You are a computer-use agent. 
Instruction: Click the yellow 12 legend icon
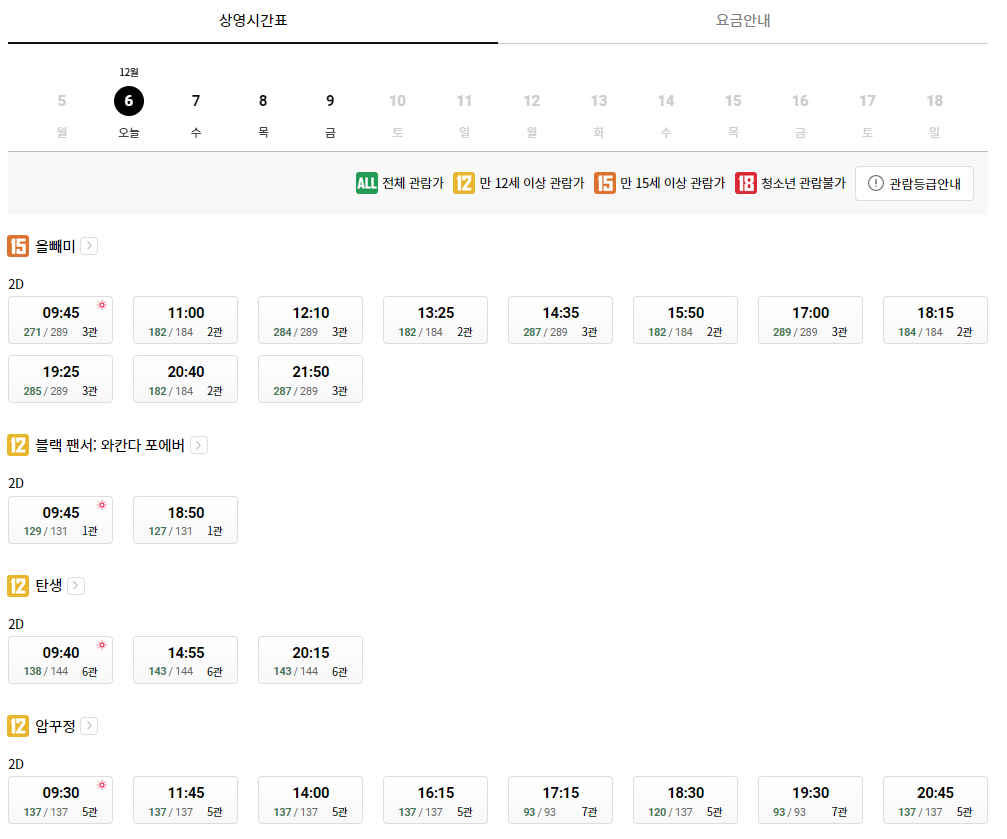click(464, 183)
